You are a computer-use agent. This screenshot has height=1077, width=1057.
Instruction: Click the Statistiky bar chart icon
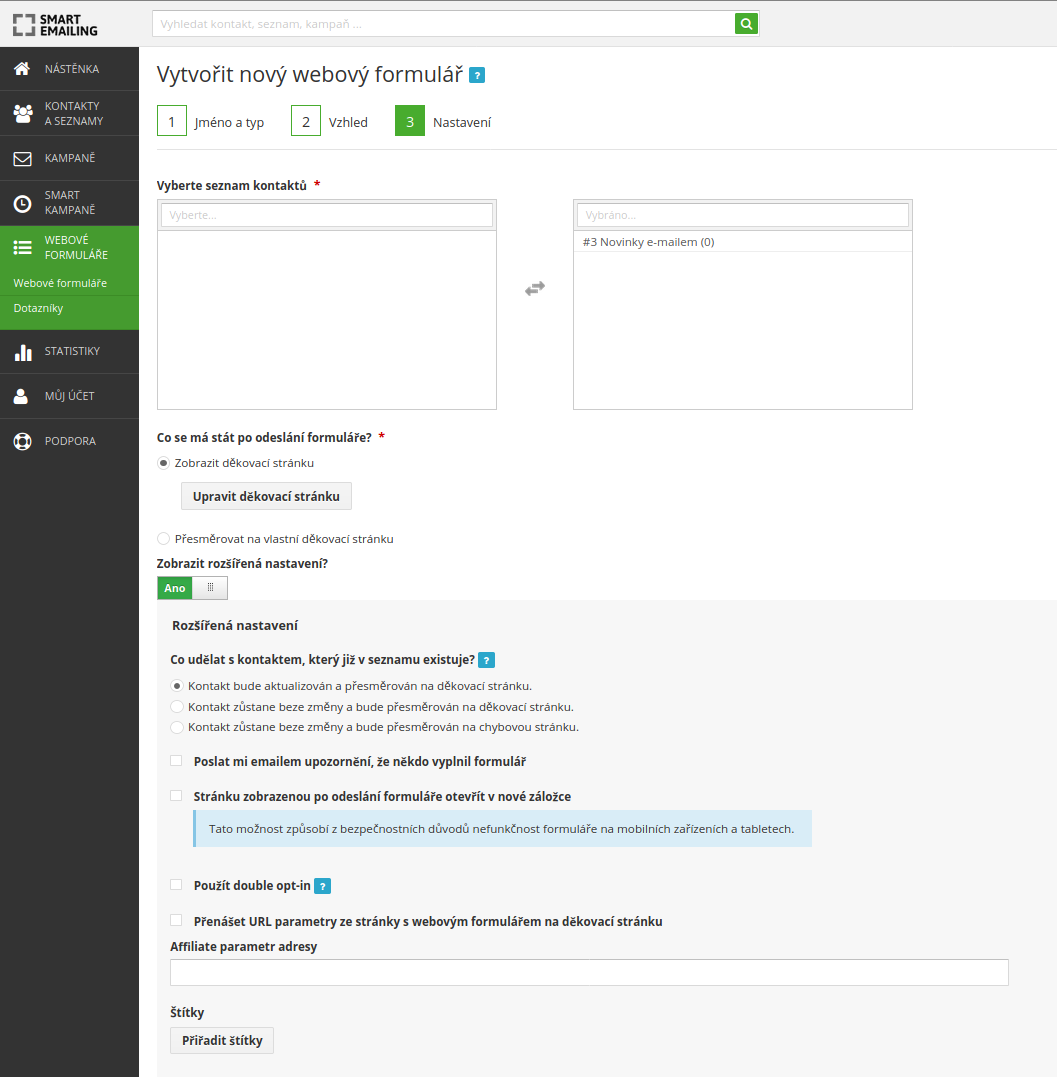(x=23, y=352)
